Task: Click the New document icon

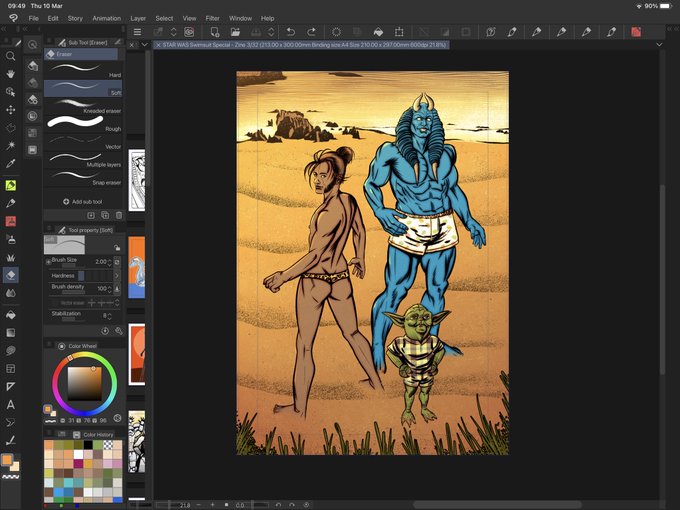Action: [x=215, y=32]
